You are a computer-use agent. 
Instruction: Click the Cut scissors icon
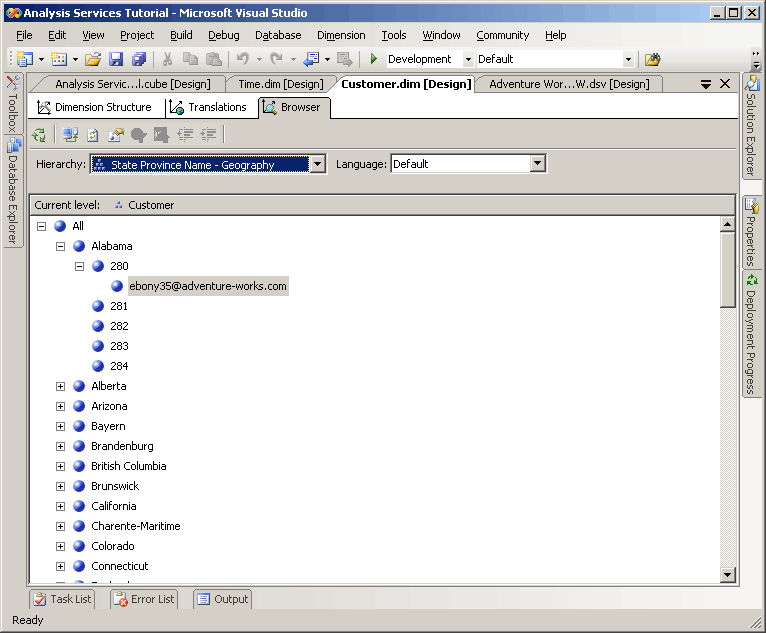pos(167,59)
